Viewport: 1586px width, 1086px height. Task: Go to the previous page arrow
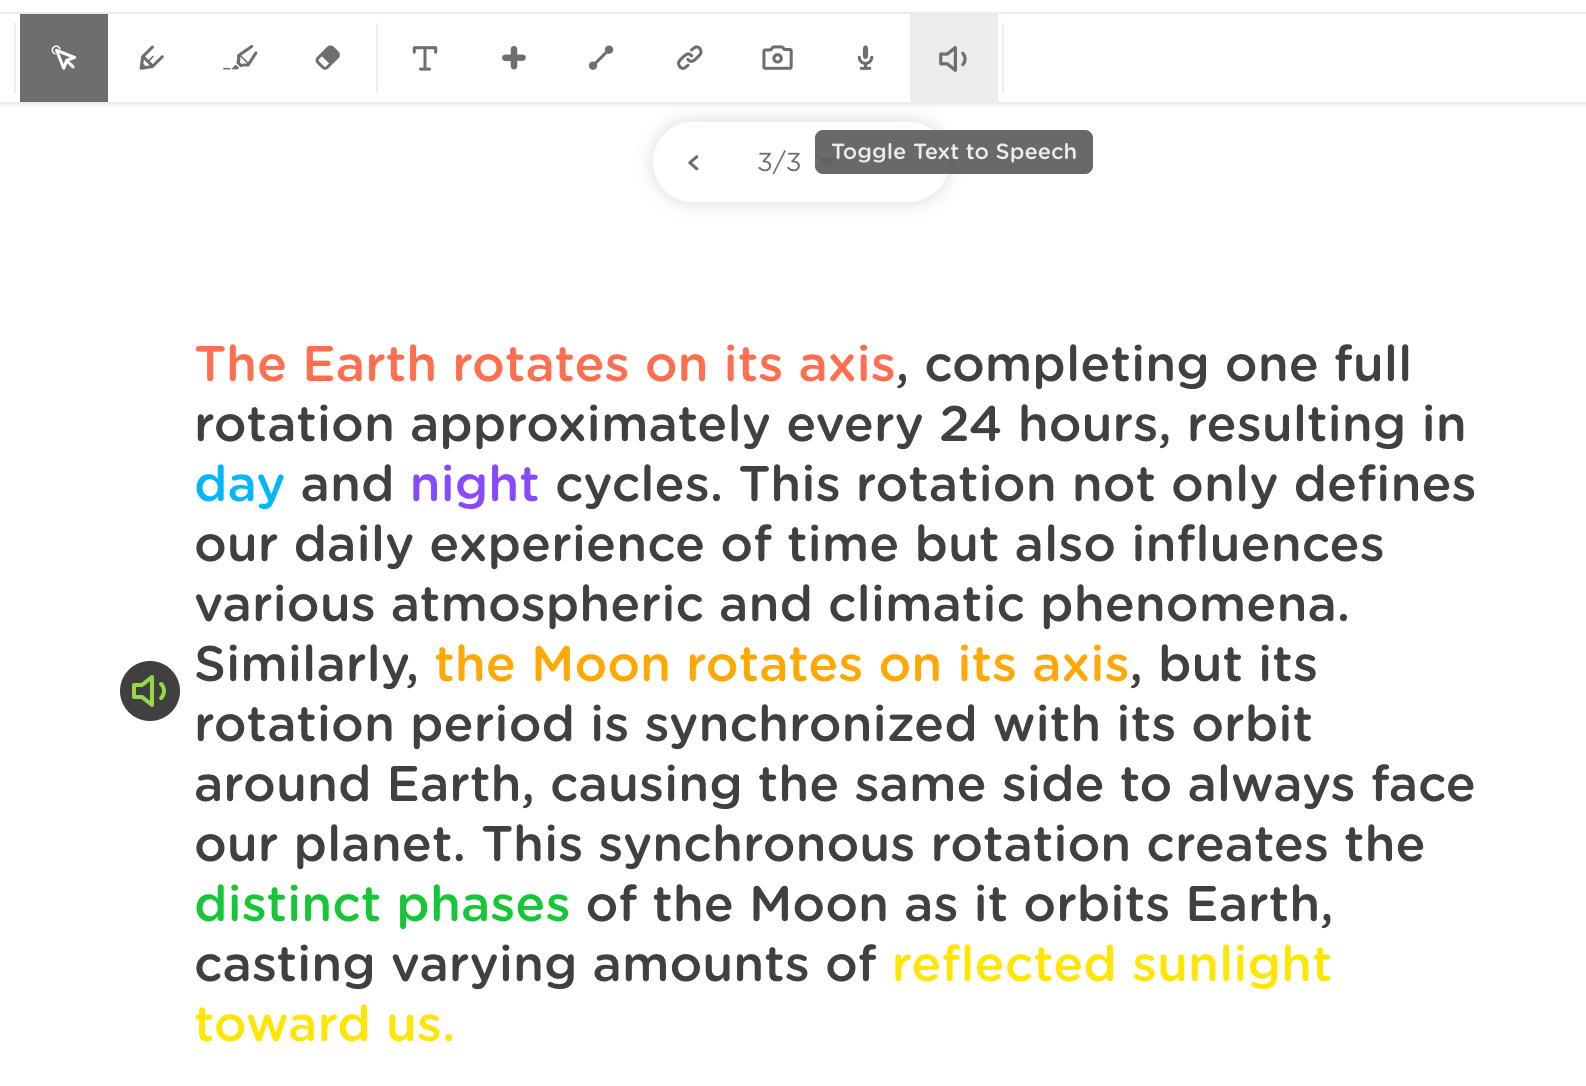pos(694,162)
